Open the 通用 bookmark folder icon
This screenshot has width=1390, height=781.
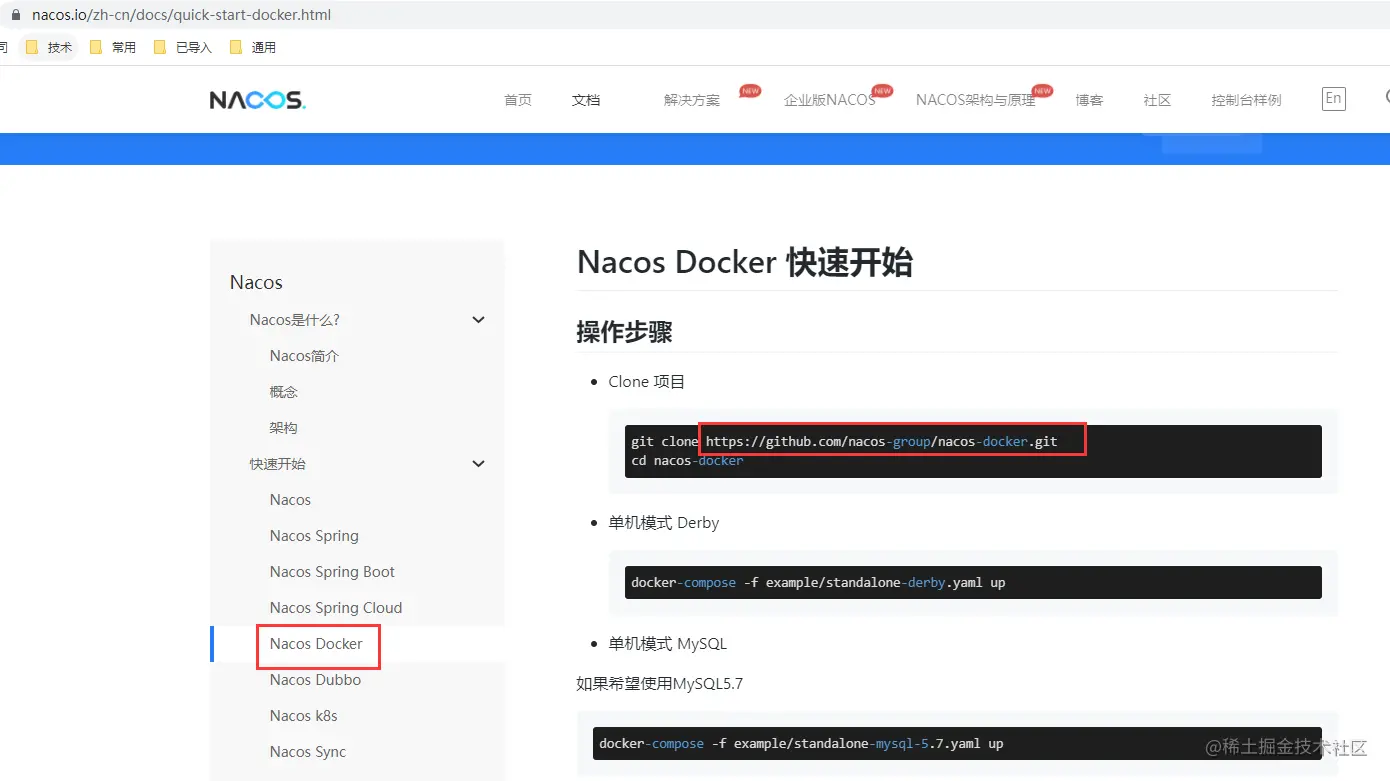(x=234, y=46)
